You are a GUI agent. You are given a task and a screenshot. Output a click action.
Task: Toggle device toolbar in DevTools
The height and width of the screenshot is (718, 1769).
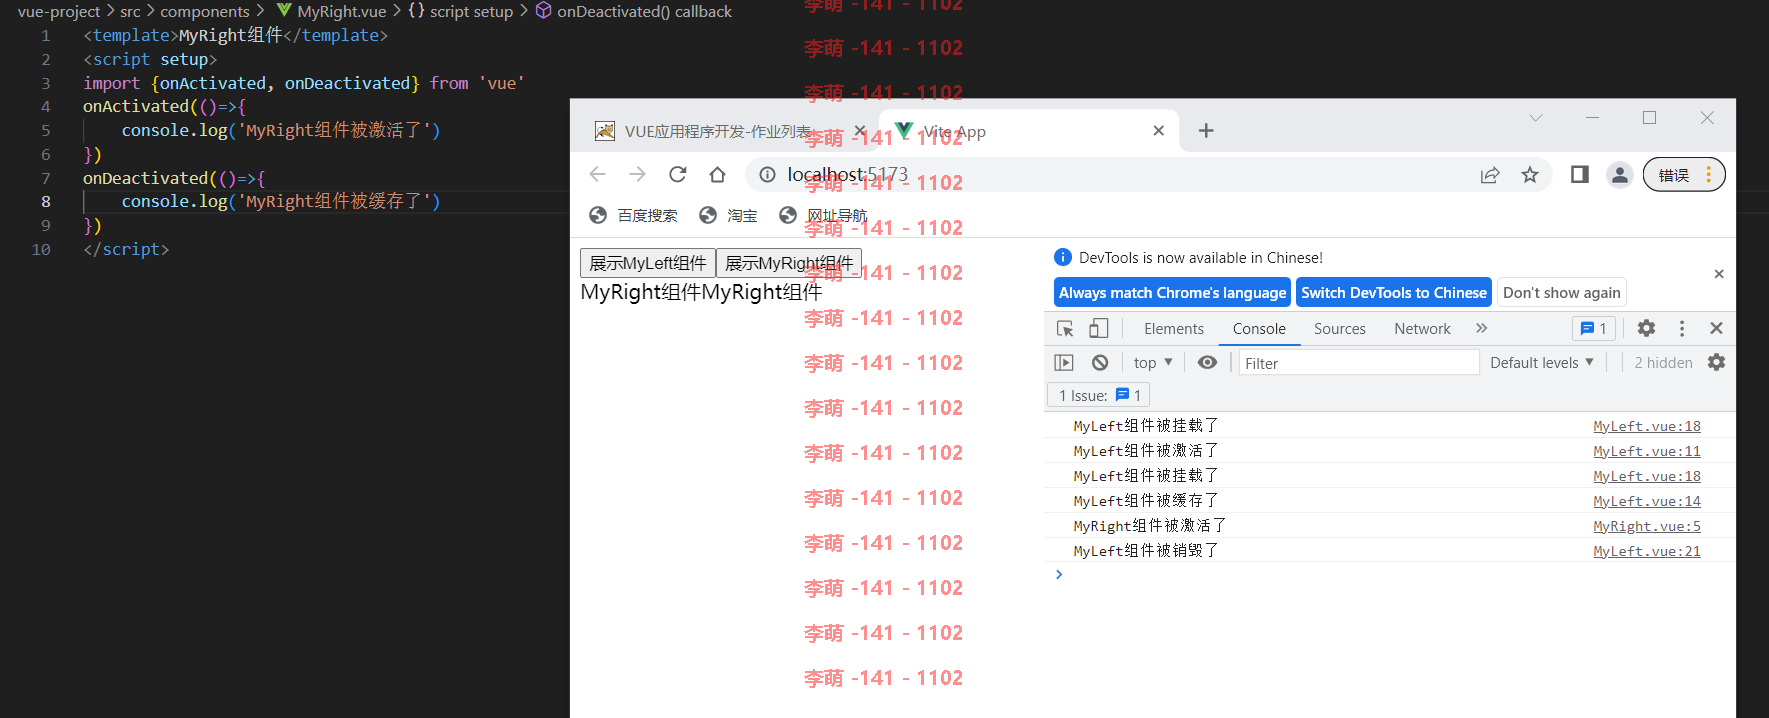coord(1098,328)
